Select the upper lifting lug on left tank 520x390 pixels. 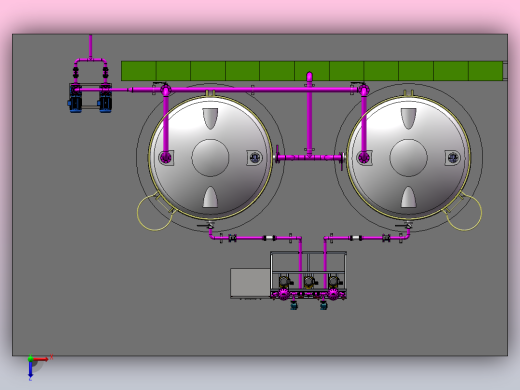[210, 118]
